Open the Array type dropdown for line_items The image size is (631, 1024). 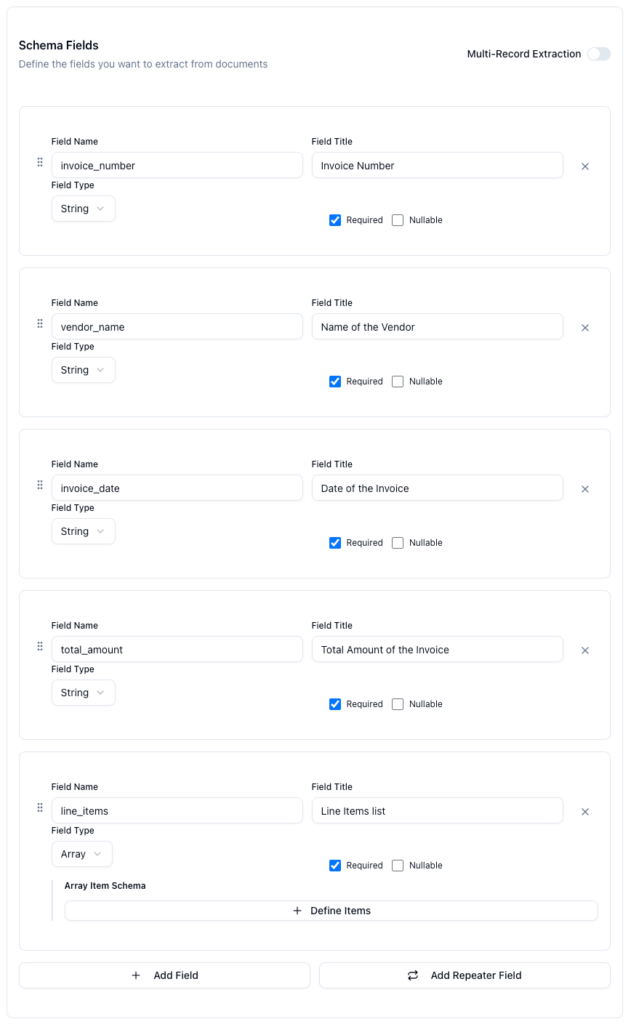[82, 854]
